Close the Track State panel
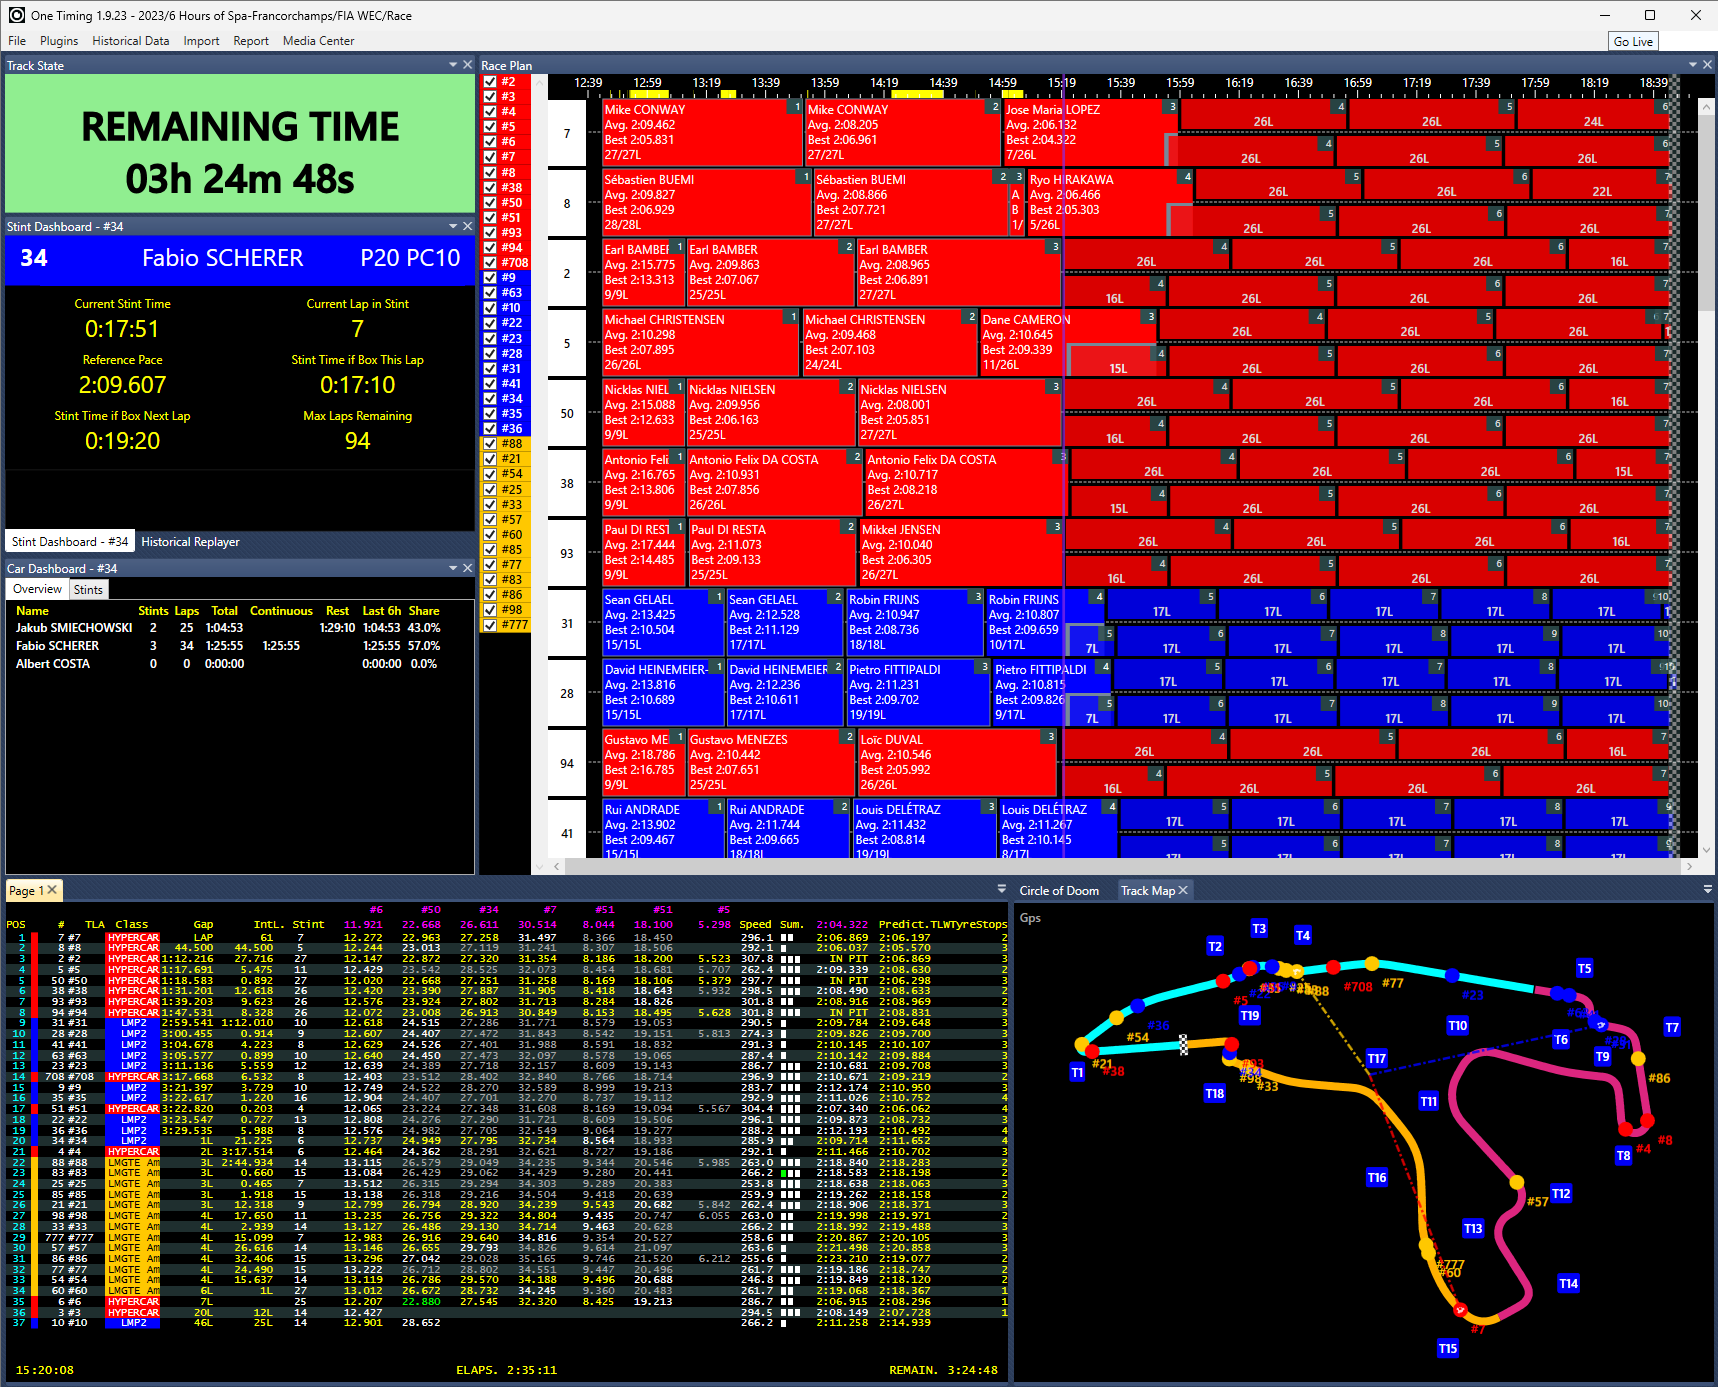This screenshot has height=1387, width=1718. [x=467, y=65]
